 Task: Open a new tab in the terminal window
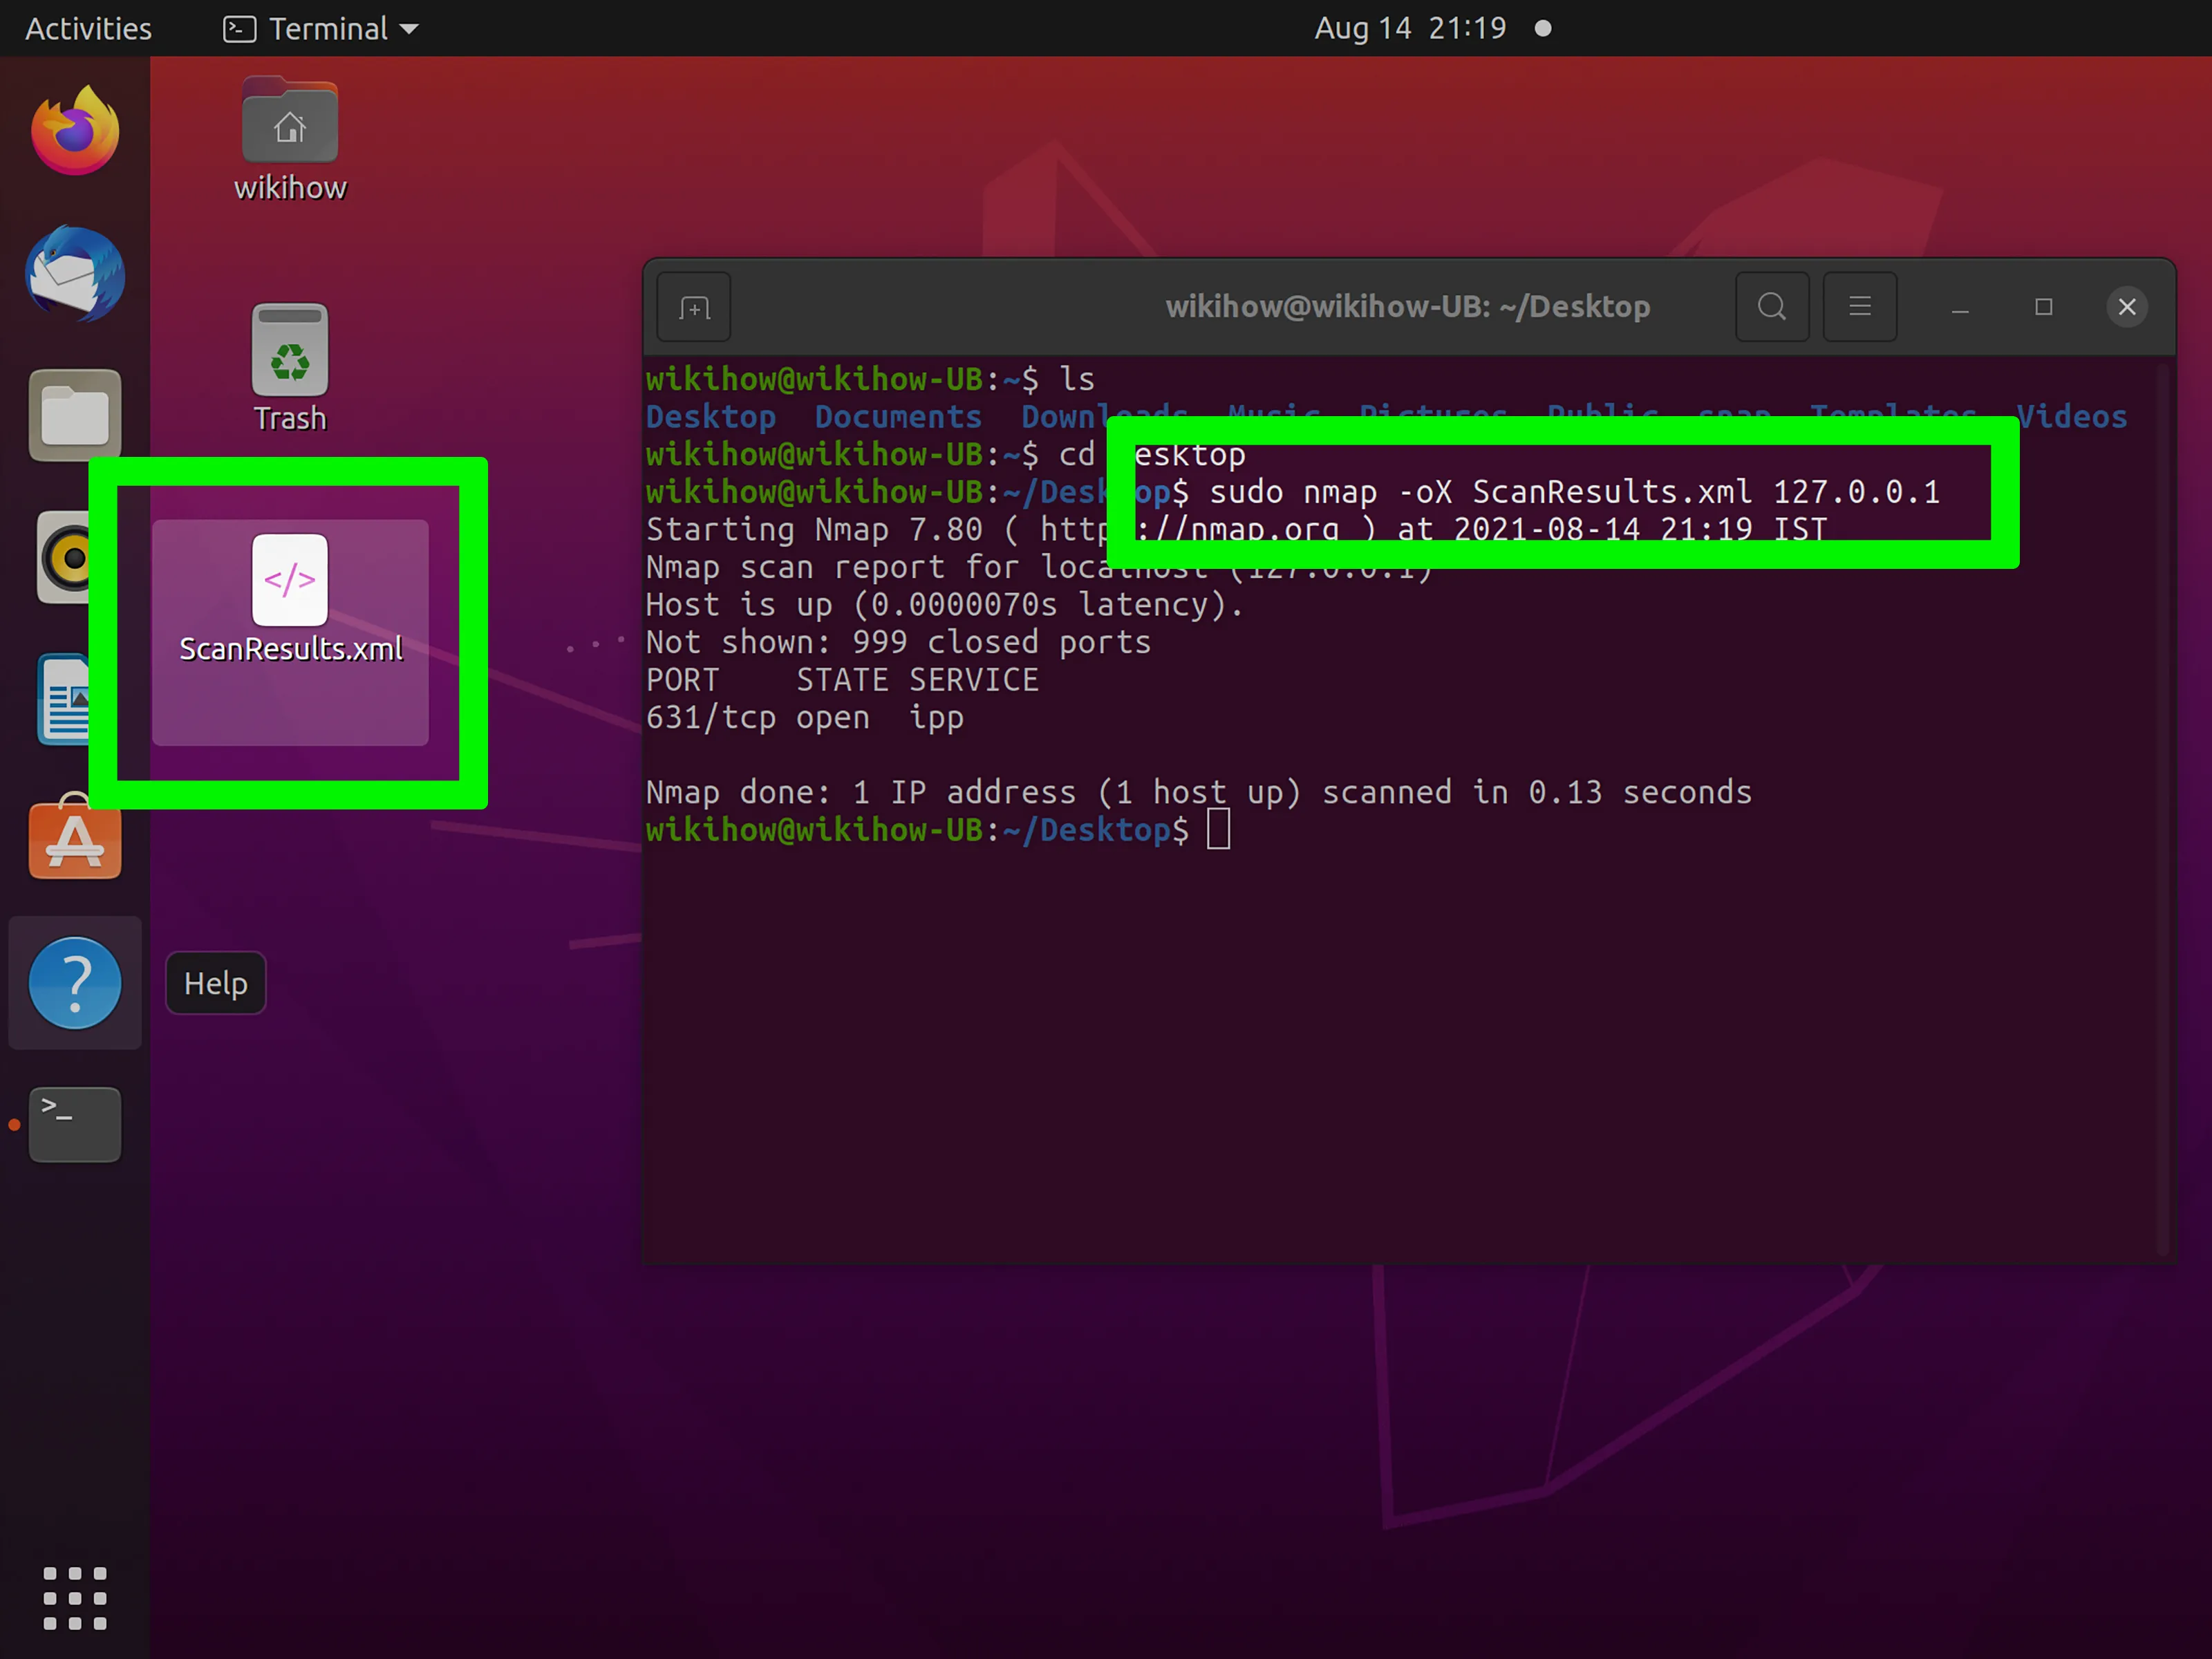pyautogui.click(x=694, y=307)
